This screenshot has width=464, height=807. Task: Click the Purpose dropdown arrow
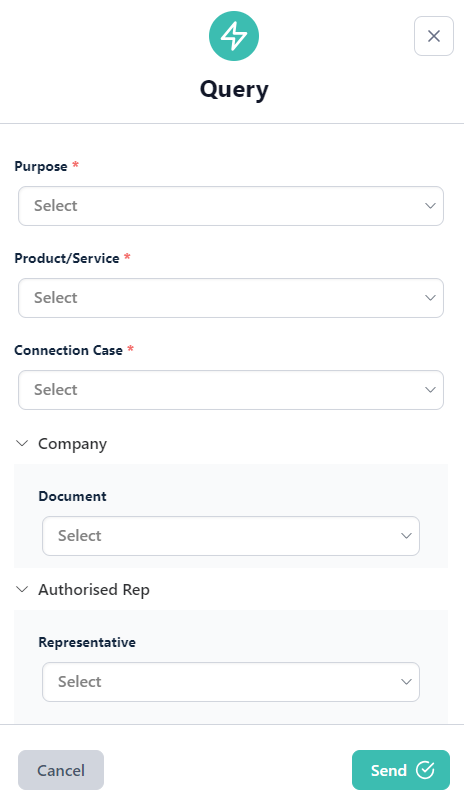(430, 206)
